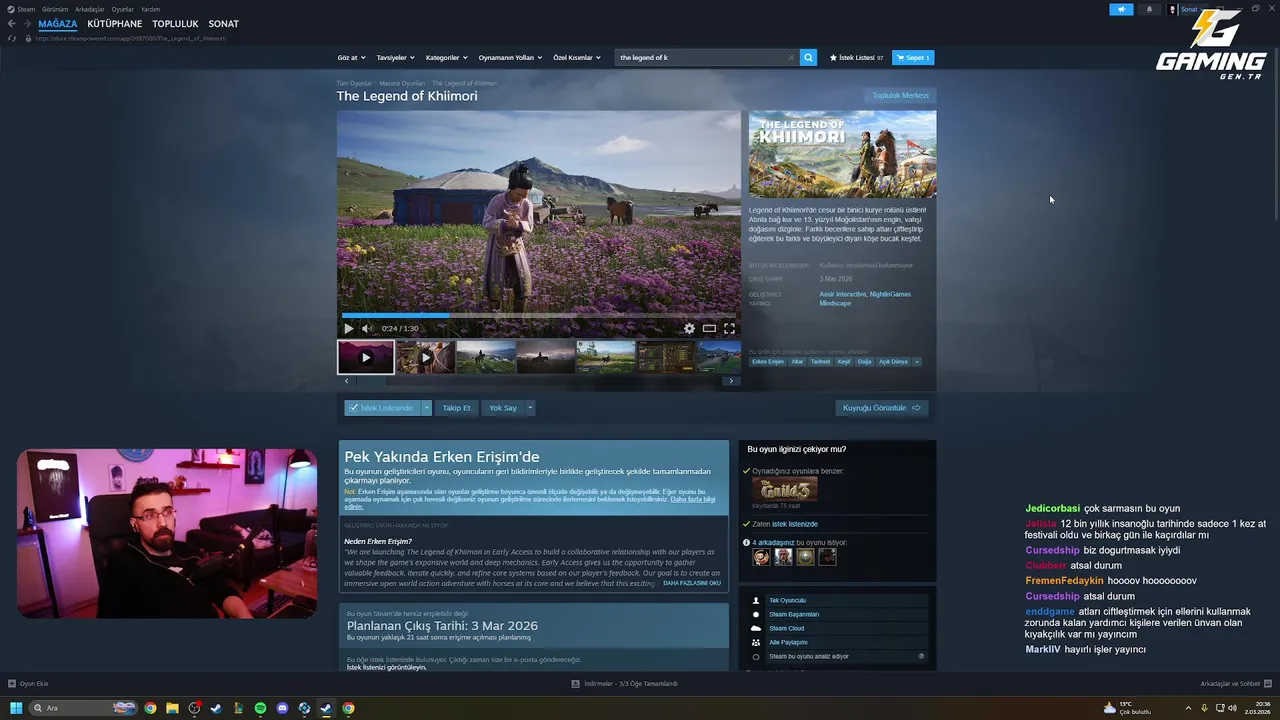Switch to the KÜTÜPHANE tab
The height and width of the screenshot is (720, 1280).
115,23
